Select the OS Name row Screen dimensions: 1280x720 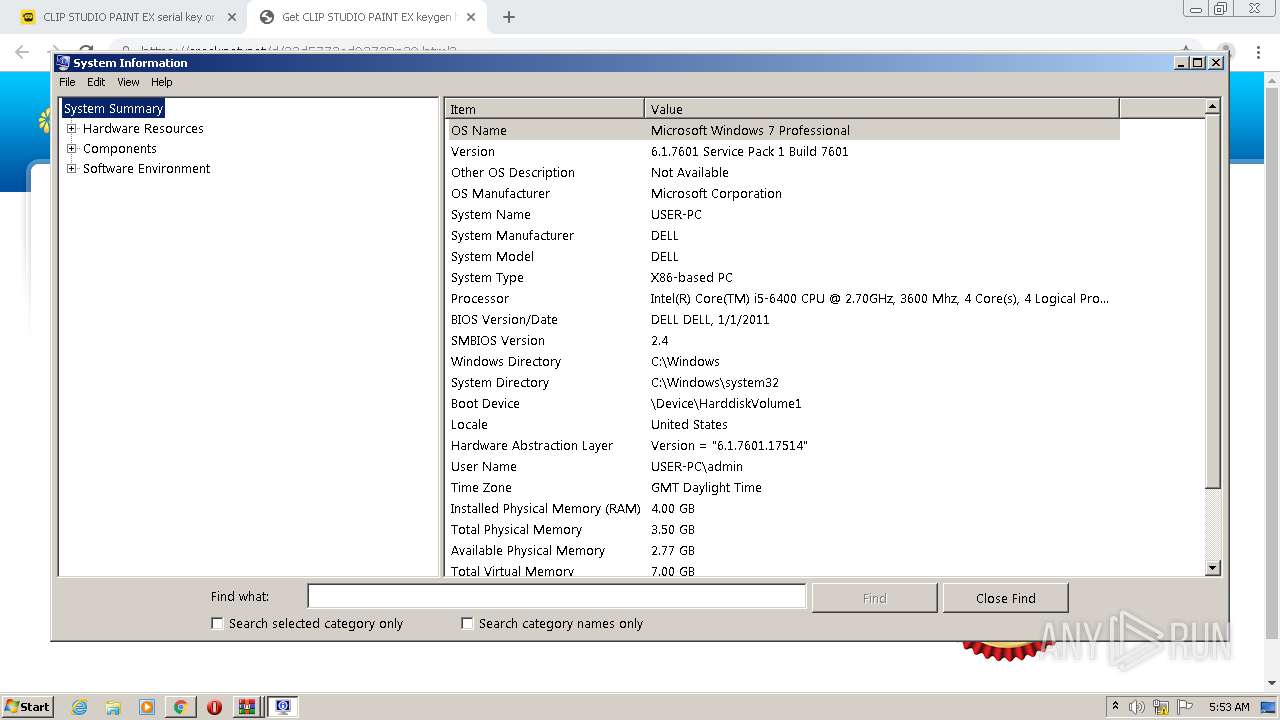point(783,130)
